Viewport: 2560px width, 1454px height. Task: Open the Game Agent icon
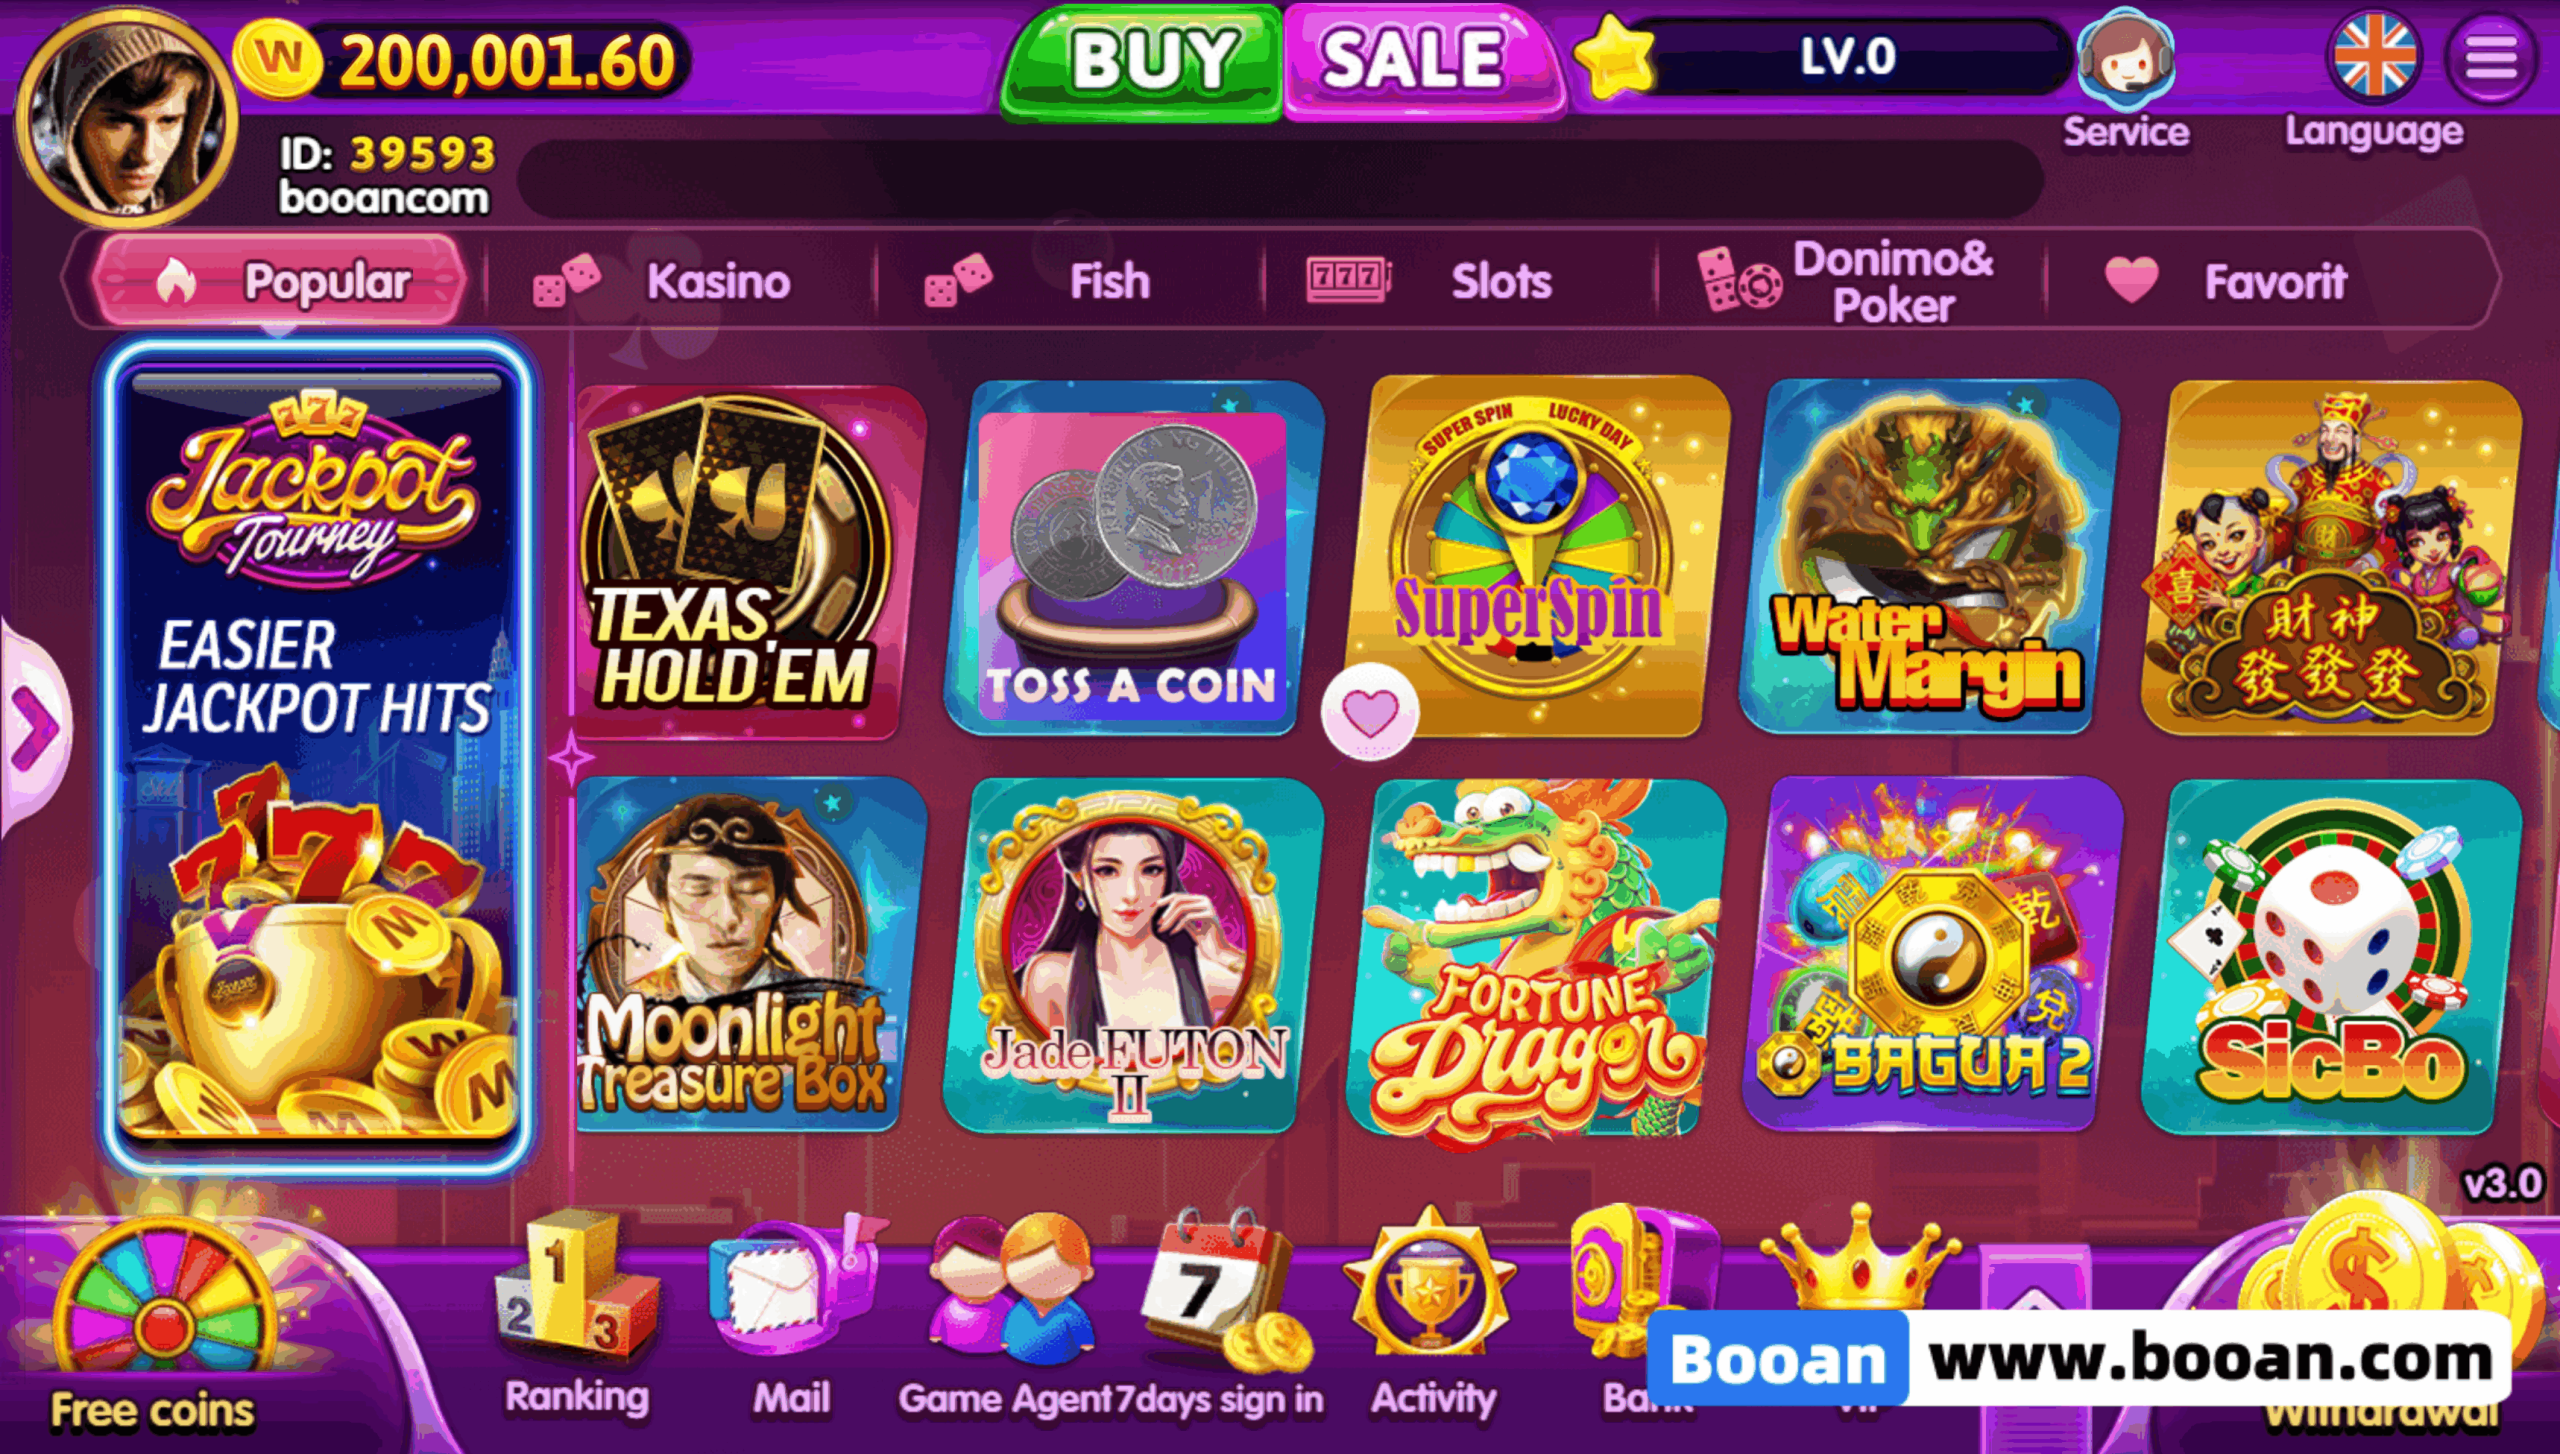click(x=1011, y=1290)
